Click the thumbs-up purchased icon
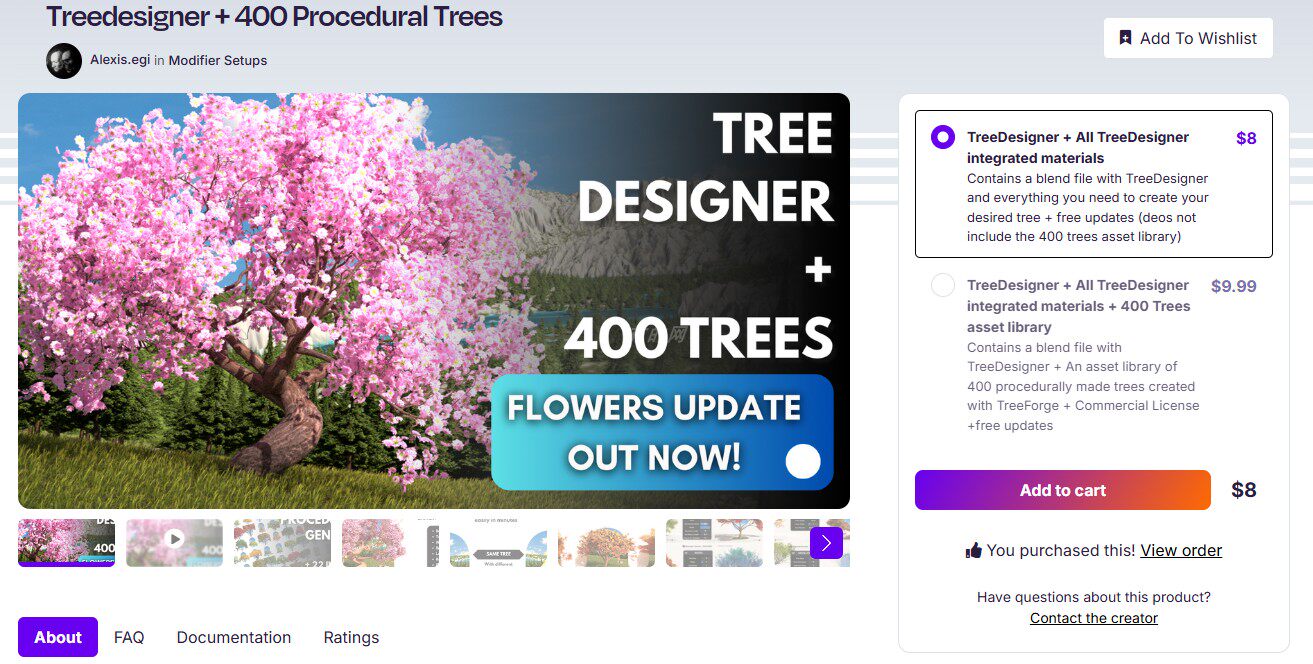This screenshot has height=664, width=1313. (x=974, y=550)
